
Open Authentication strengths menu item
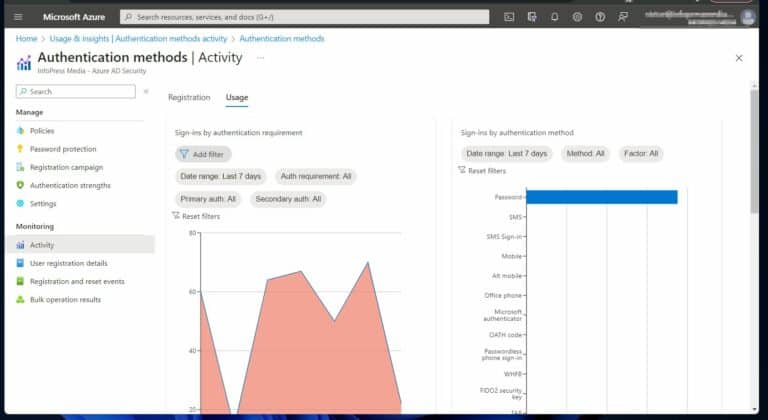(71, 185)
